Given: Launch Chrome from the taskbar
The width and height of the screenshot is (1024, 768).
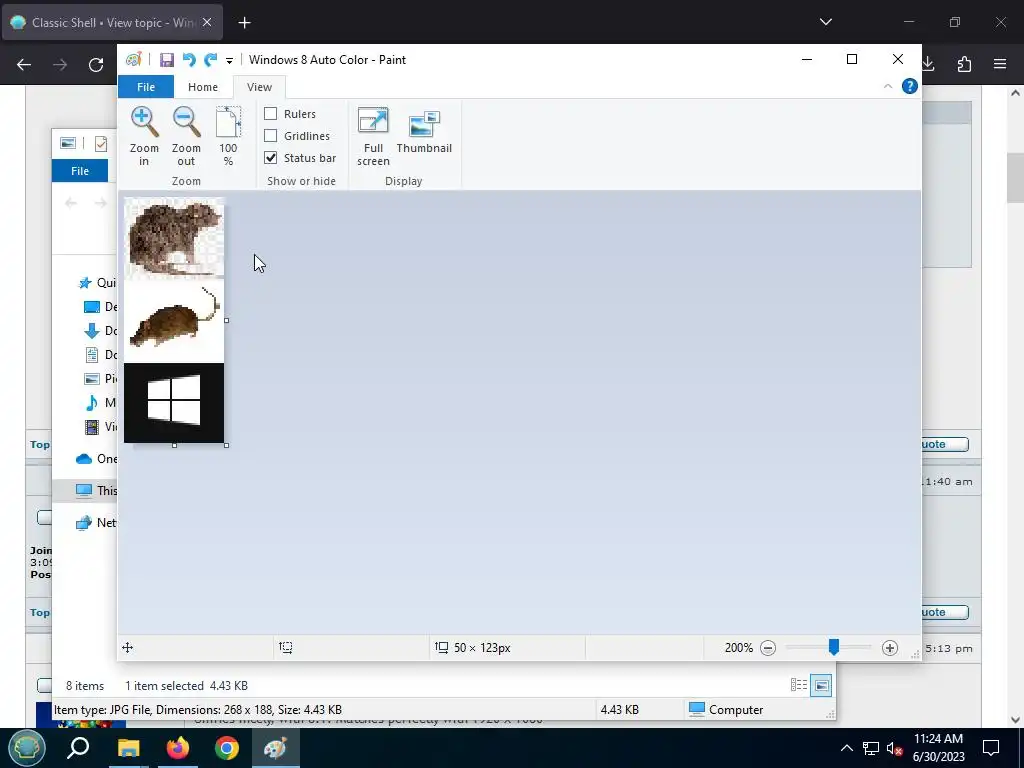Looking at the screenshot, I should click(227, 748).
